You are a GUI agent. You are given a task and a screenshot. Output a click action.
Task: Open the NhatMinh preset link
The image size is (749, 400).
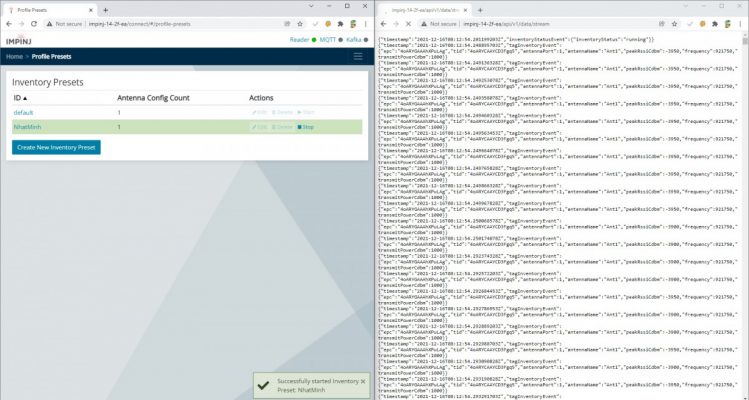click(x=28, y=127)
